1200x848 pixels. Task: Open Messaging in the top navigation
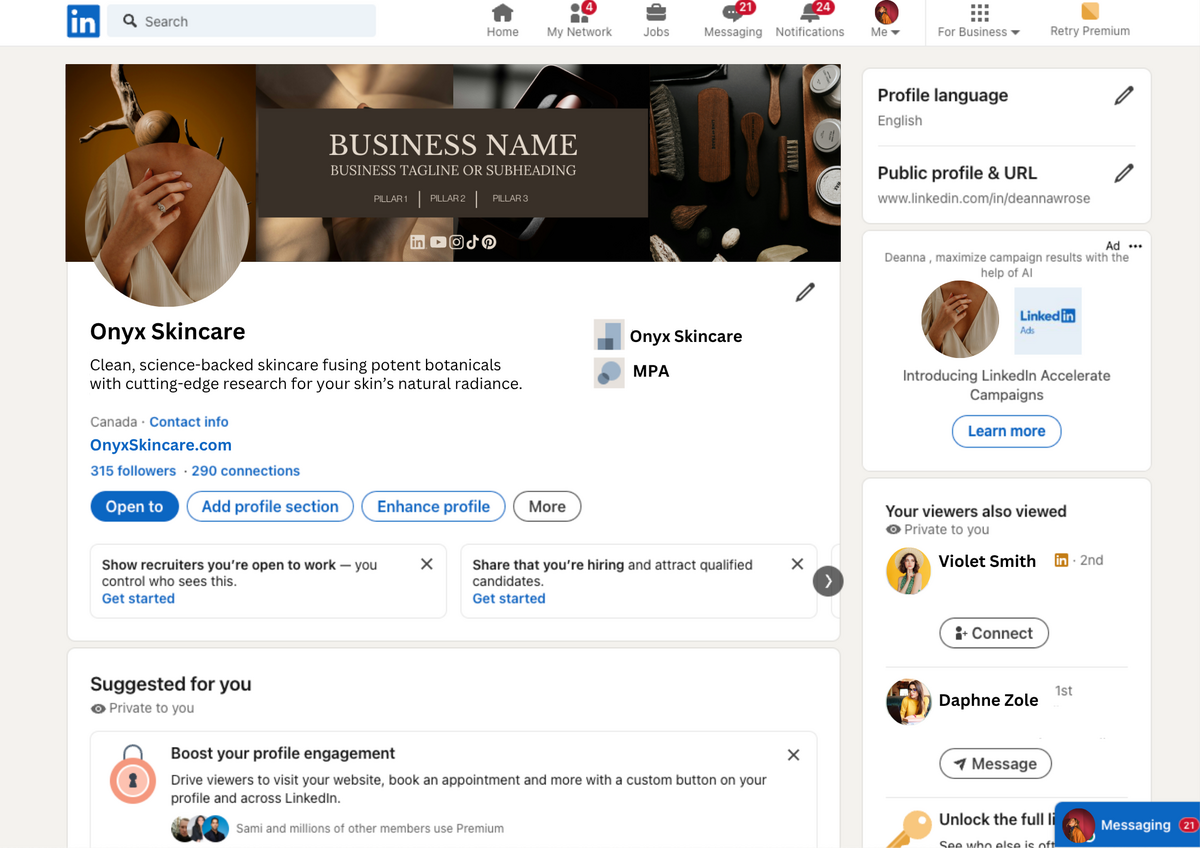click(x=733, y=13)
